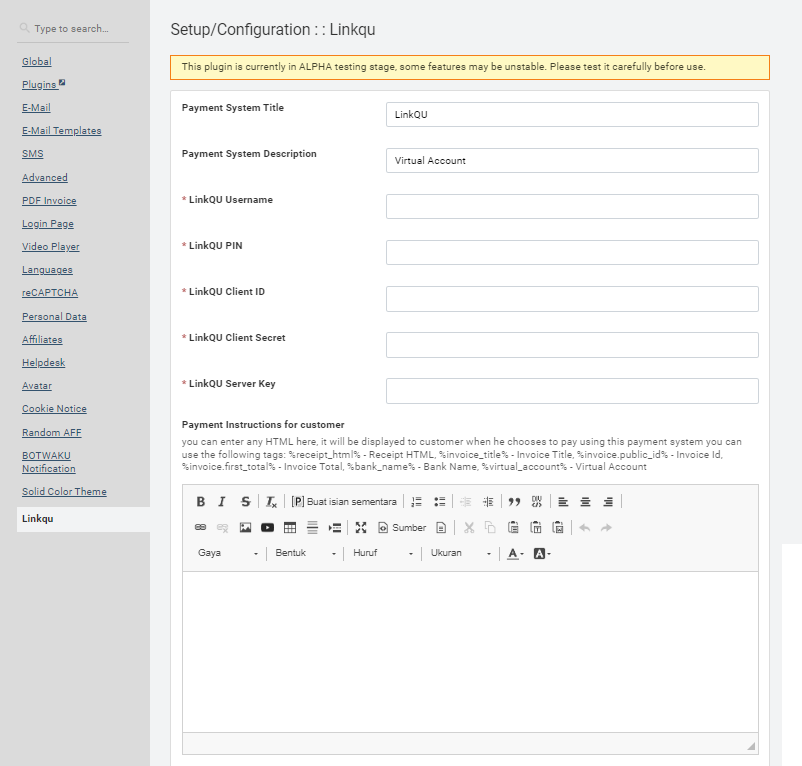Insert page break icon
The image size is (802, 766).
pos(335,527)
